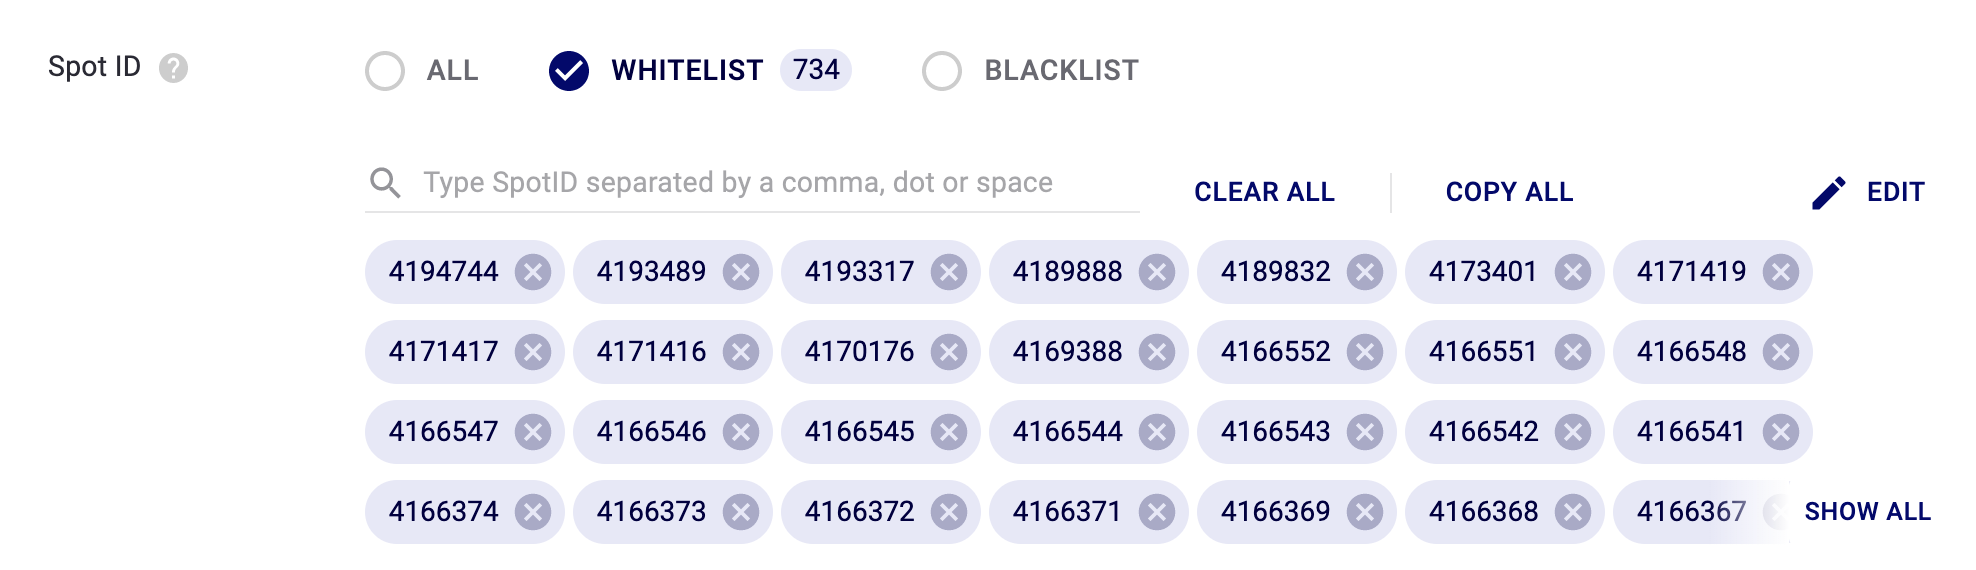
Task: Click the CLEAR ALL button
Action: [1264, 192]
